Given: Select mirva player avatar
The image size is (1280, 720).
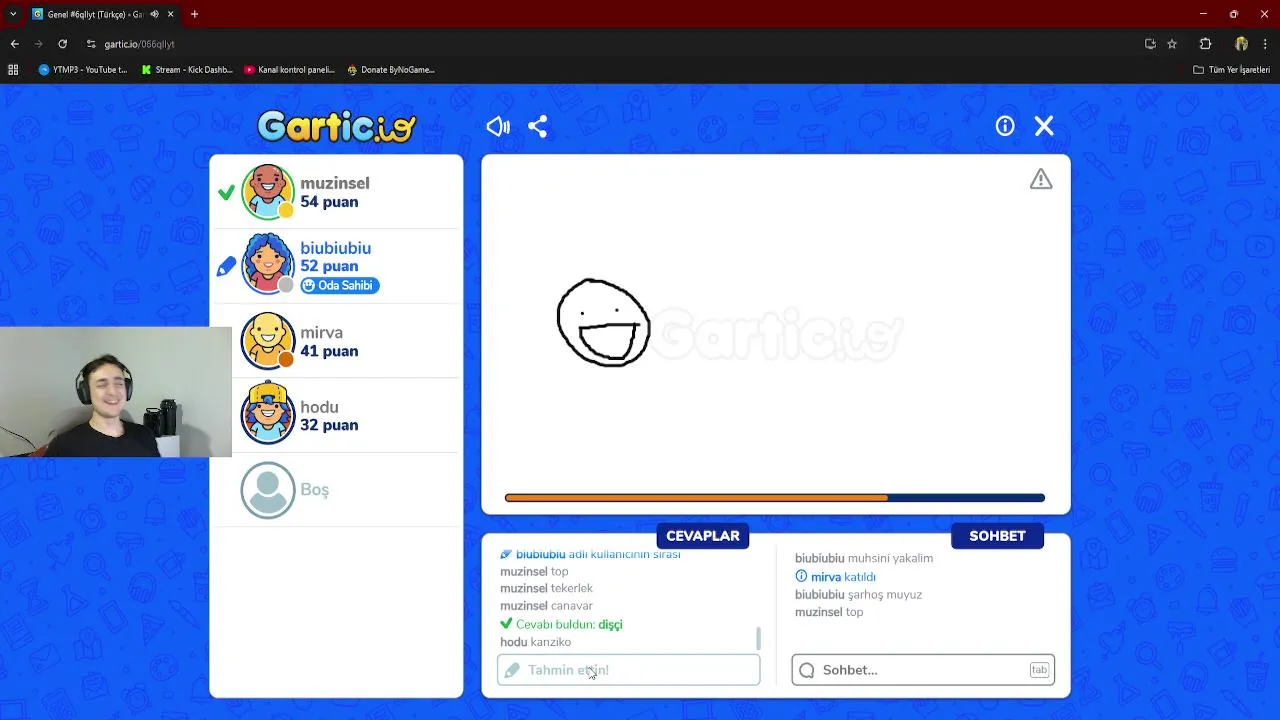Looking at the screenshot, I should click(268, 341).
